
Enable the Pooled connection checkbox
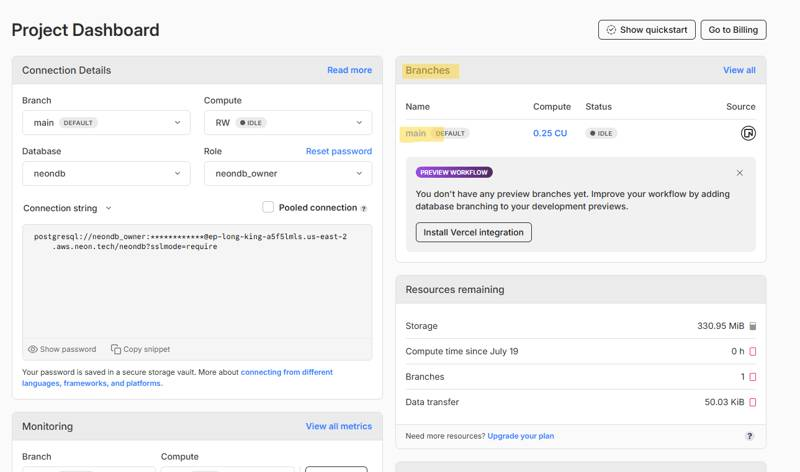[x=268, y=207]
